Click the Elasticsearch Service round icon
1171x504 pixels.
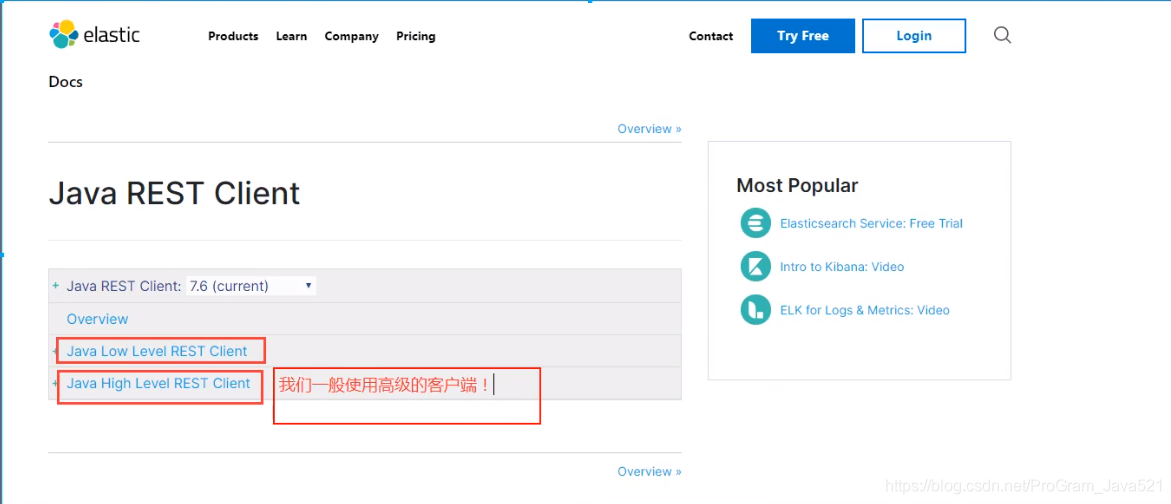[755, 223]
